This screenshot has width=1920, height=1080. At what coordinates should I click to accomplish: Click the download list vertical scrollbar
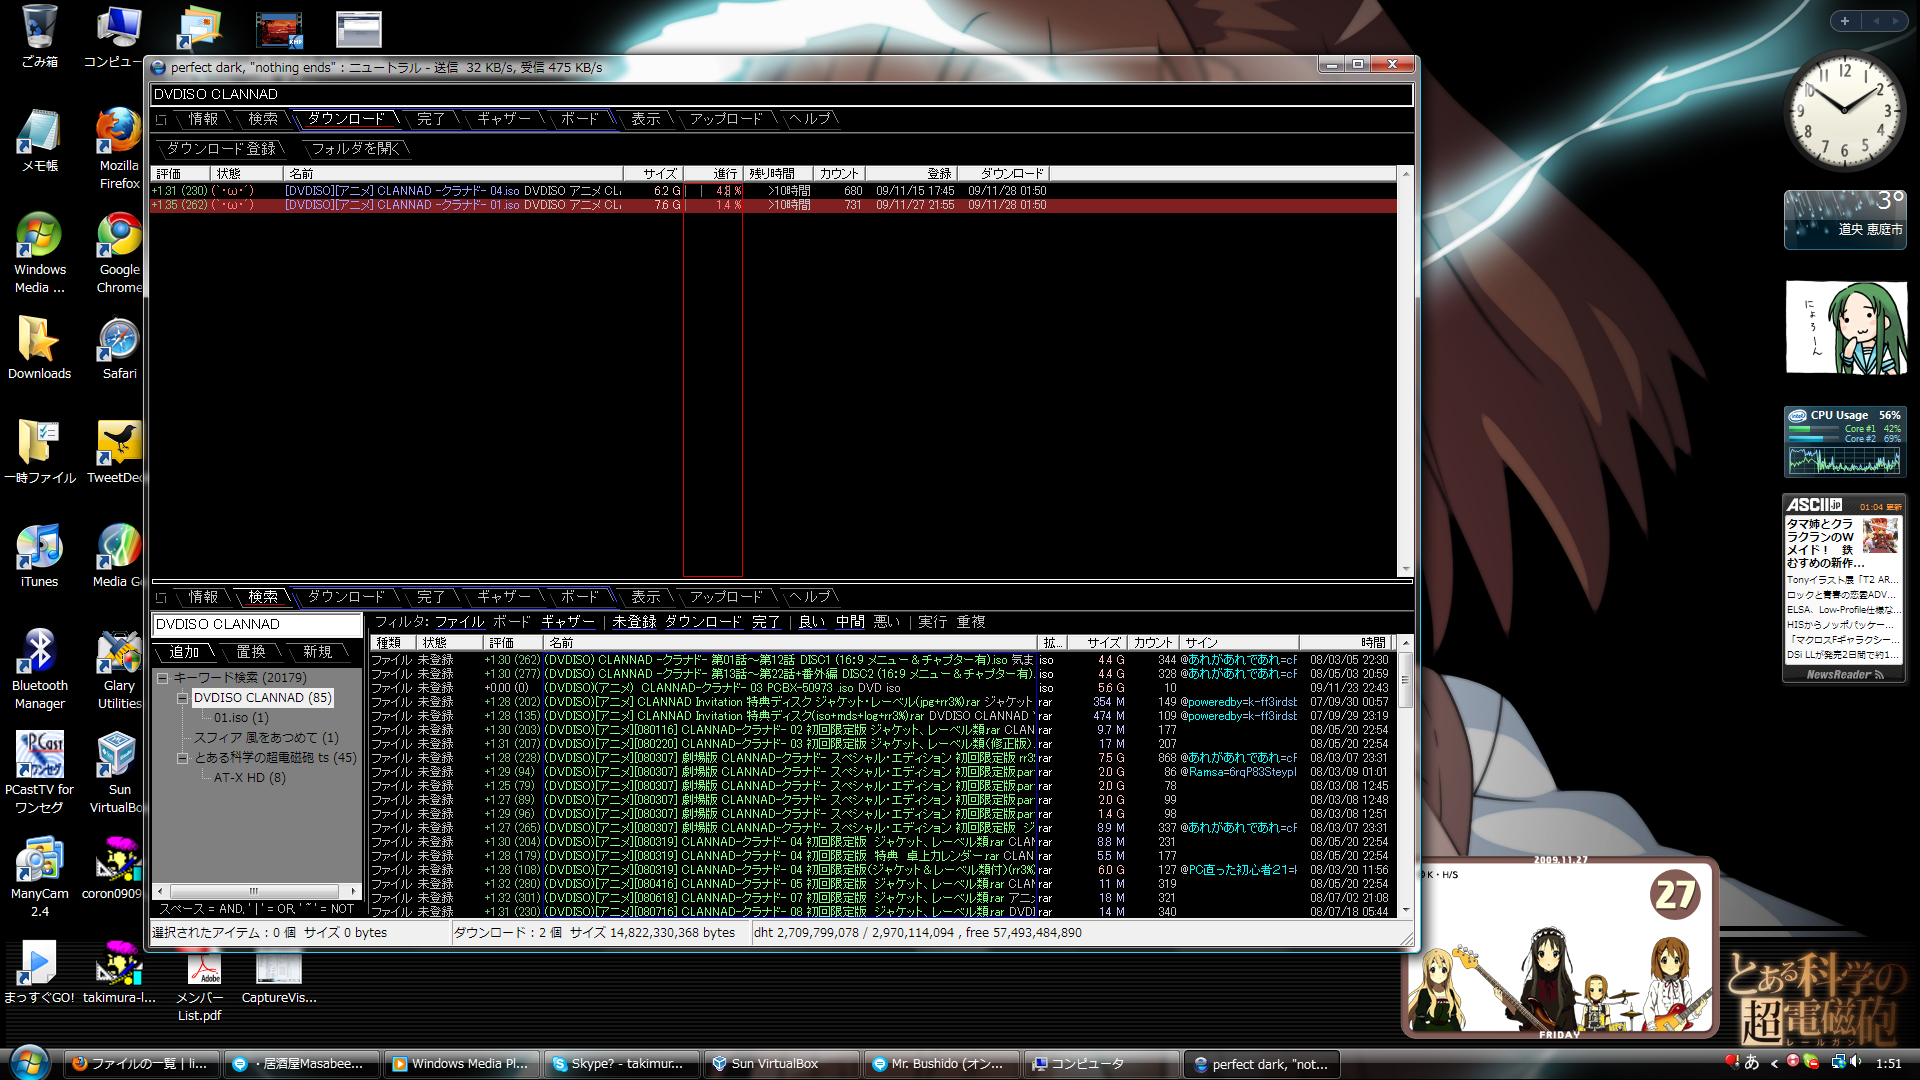click(x=1405, y=371)
